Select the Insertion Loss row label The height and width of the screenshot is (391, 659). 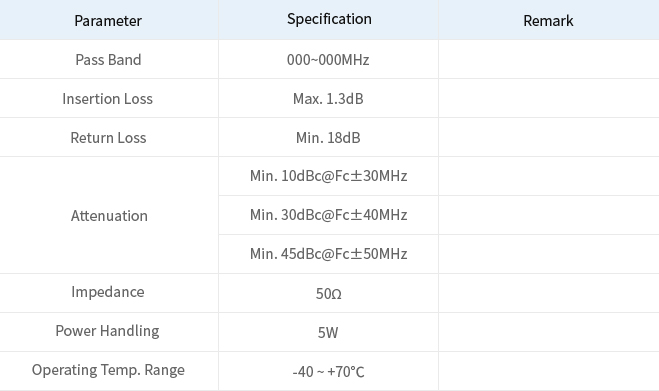pos(108,99)
